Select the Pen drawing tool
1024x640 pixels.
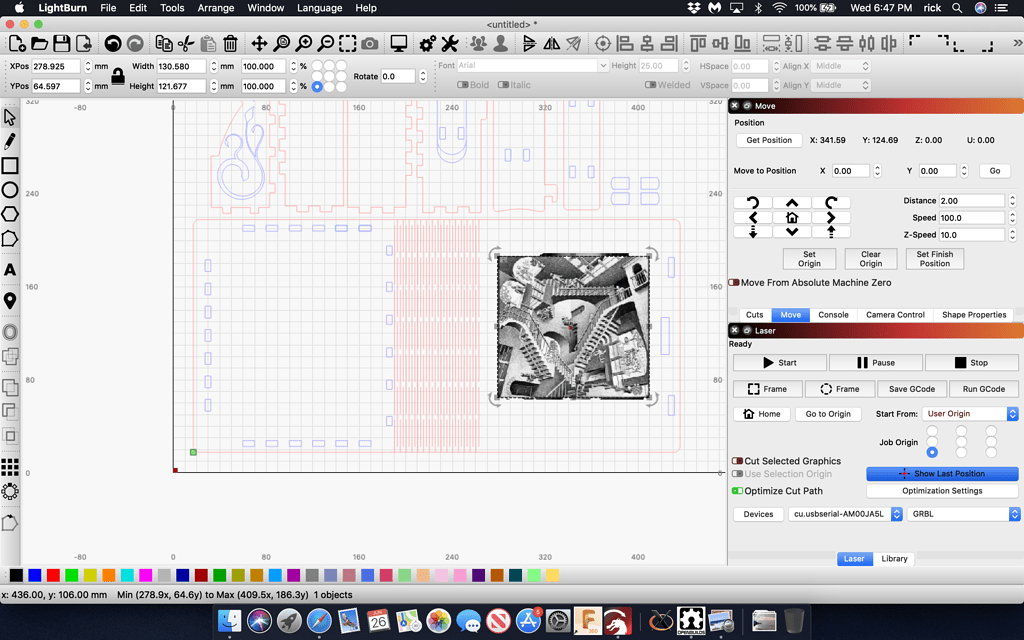click(x=12, y=141)
